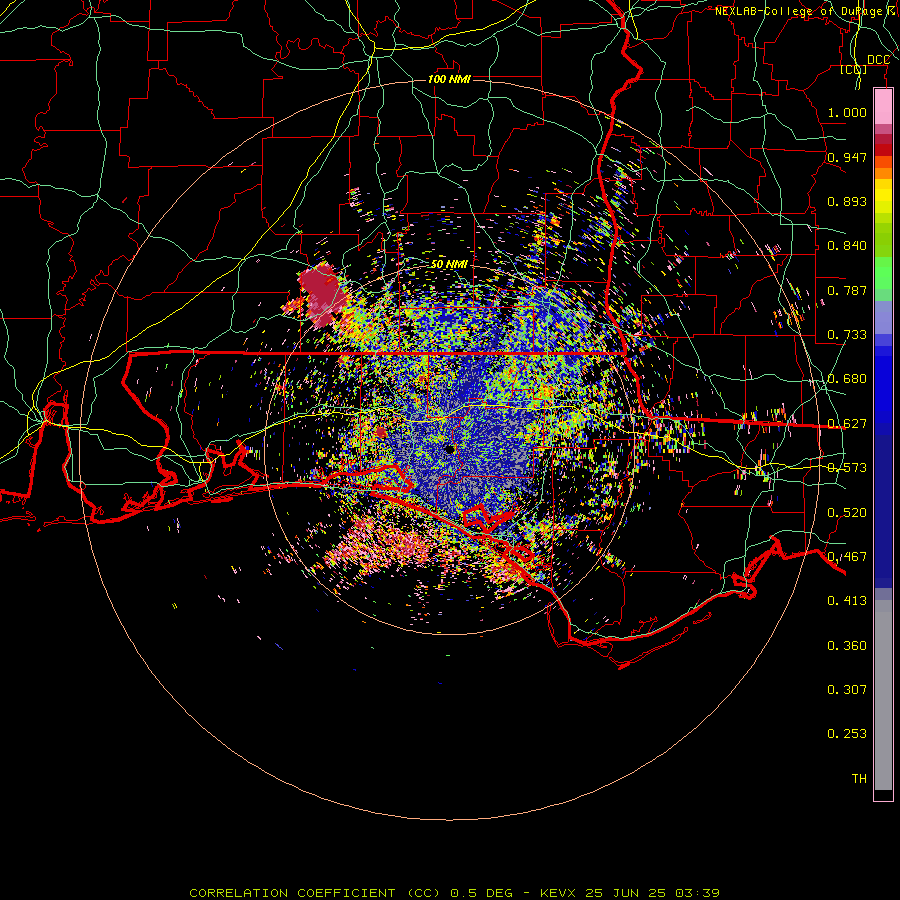900x900 pixels.
Task: Select the 0.467 legend value
Action: tap(847, 557)
